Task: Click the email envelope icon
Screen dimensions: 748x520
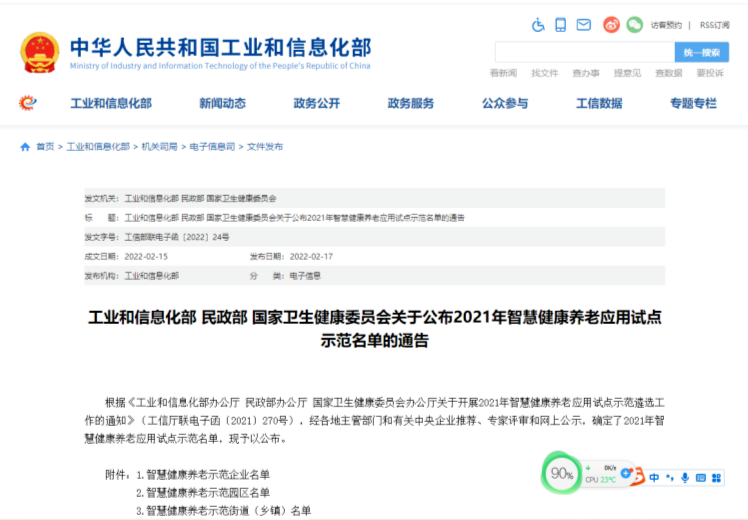Action: click(585, 25)
